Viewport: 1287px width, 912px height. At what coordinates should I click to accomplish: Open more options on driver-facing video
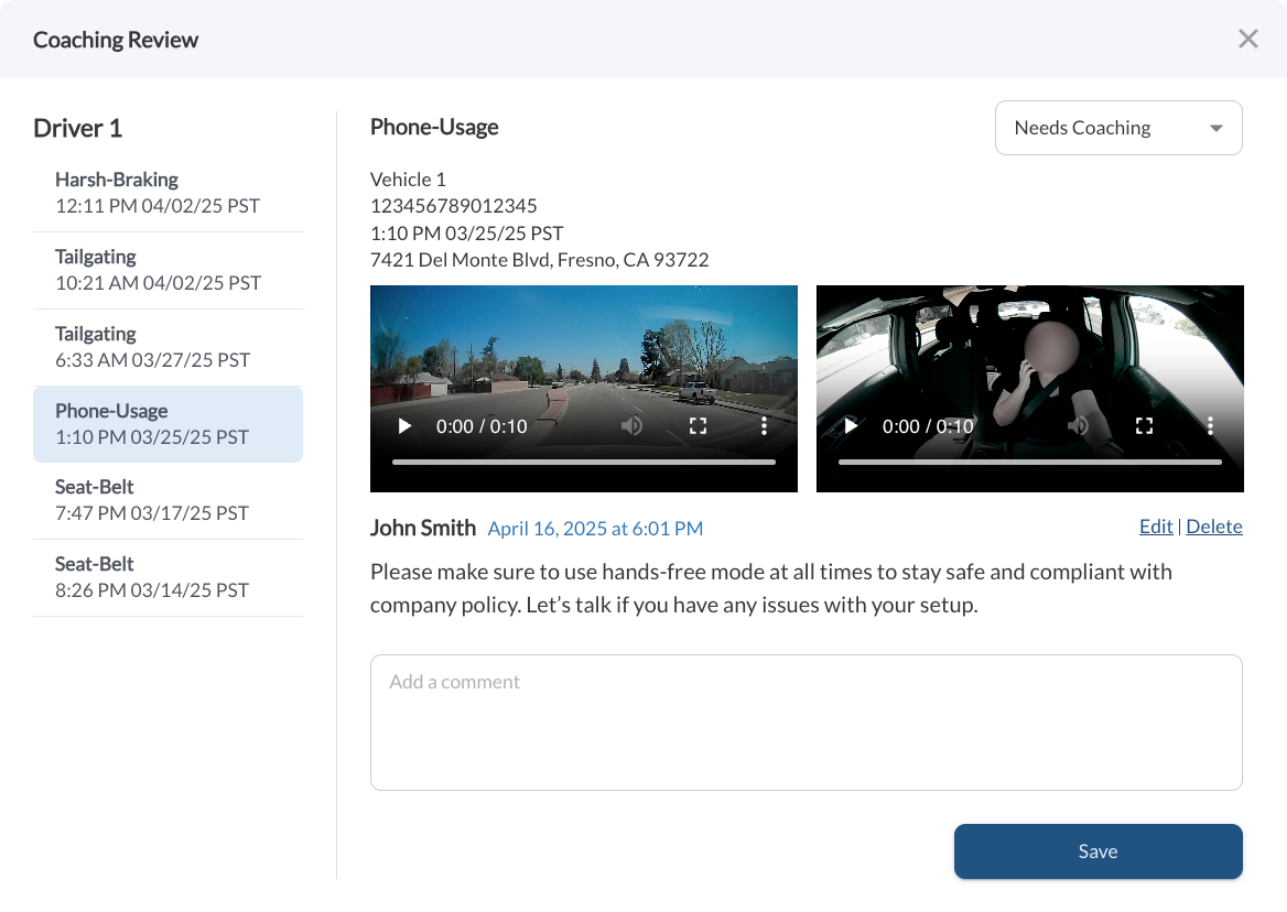(x=1210, y=426)
